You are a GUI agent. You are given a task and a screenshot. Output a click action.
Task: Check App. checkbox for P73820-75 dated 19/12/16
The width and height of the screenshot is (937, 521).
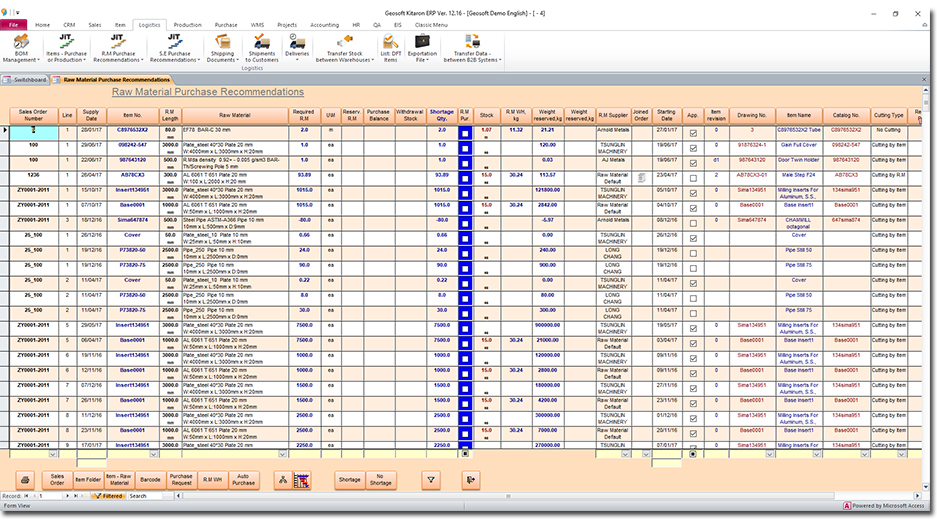tap(693, 268)
